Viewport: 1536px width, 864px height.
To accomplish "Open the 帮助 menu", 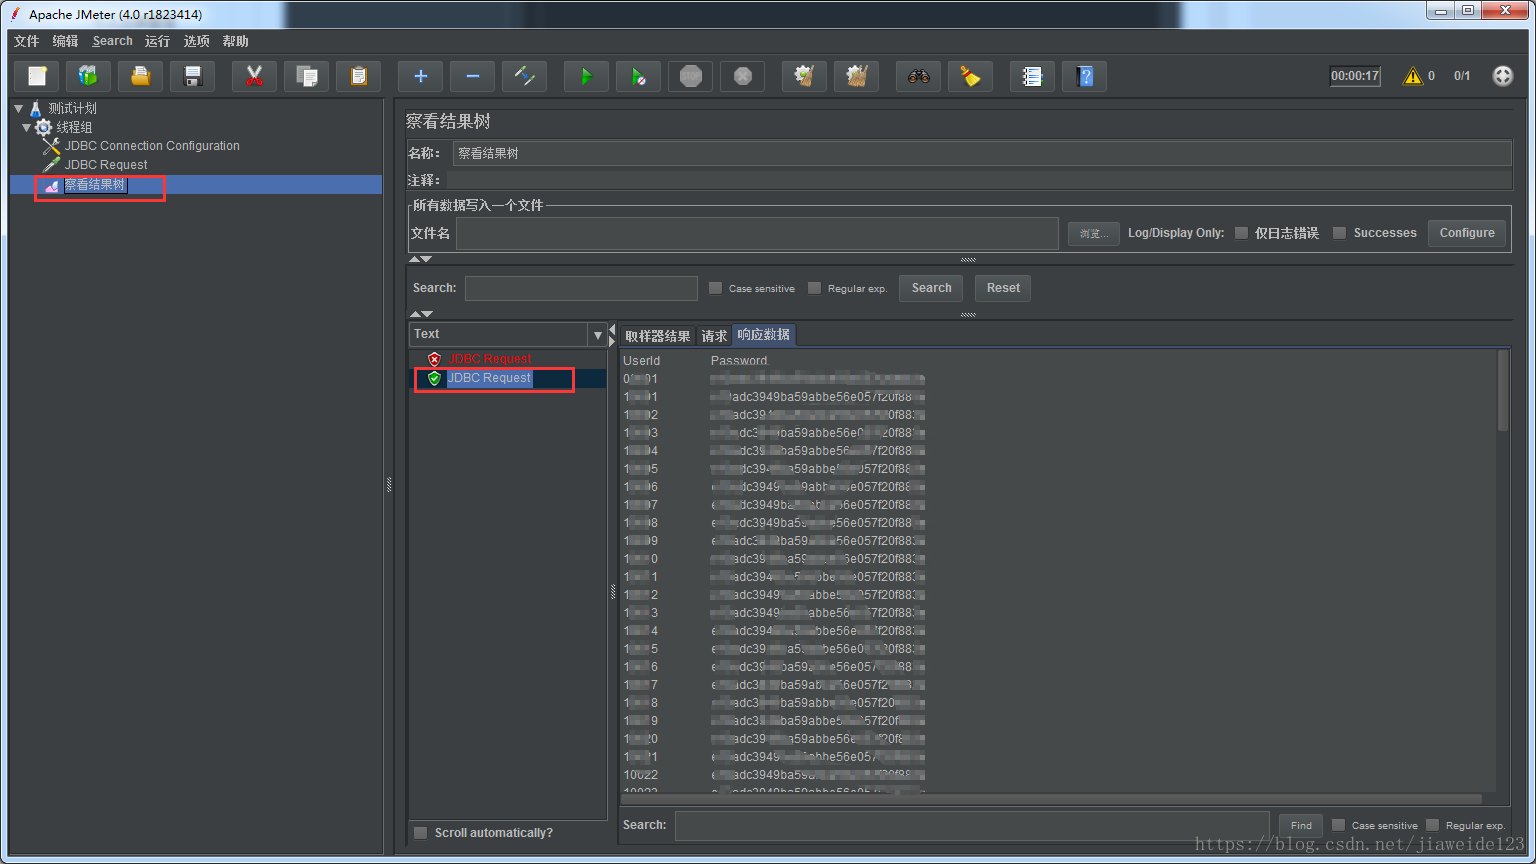I will [x=235, y=41].
